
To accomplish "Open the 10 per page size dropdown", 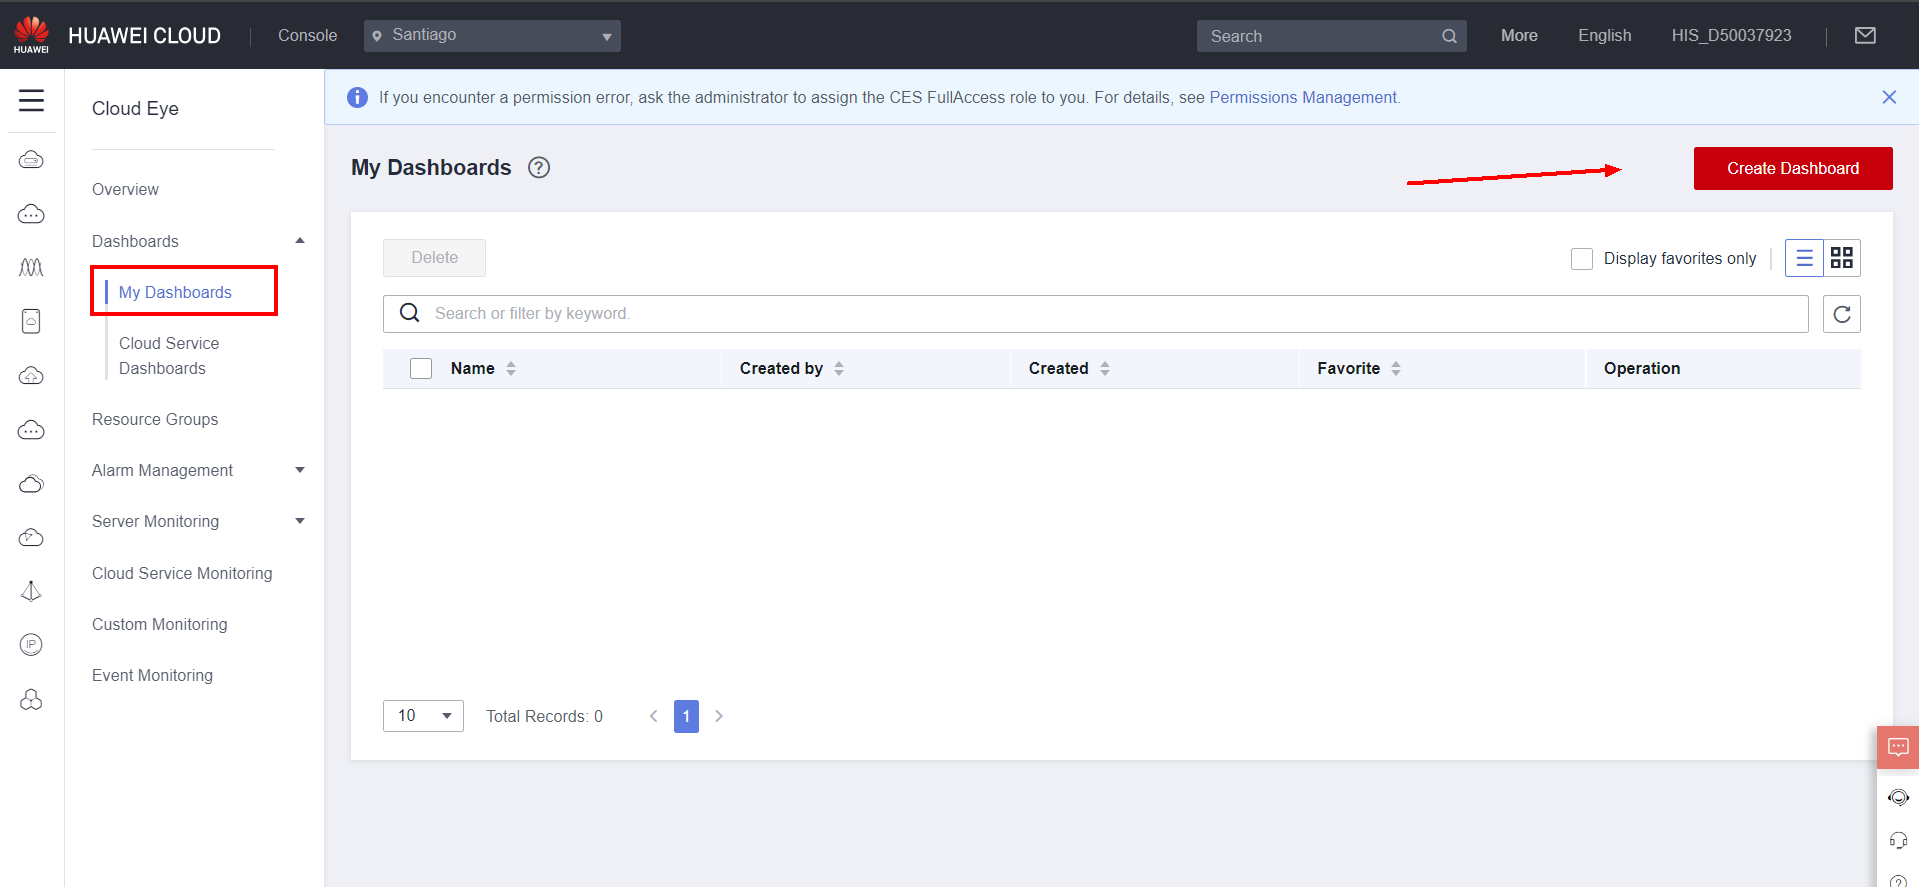I will [x=423, y=716].
